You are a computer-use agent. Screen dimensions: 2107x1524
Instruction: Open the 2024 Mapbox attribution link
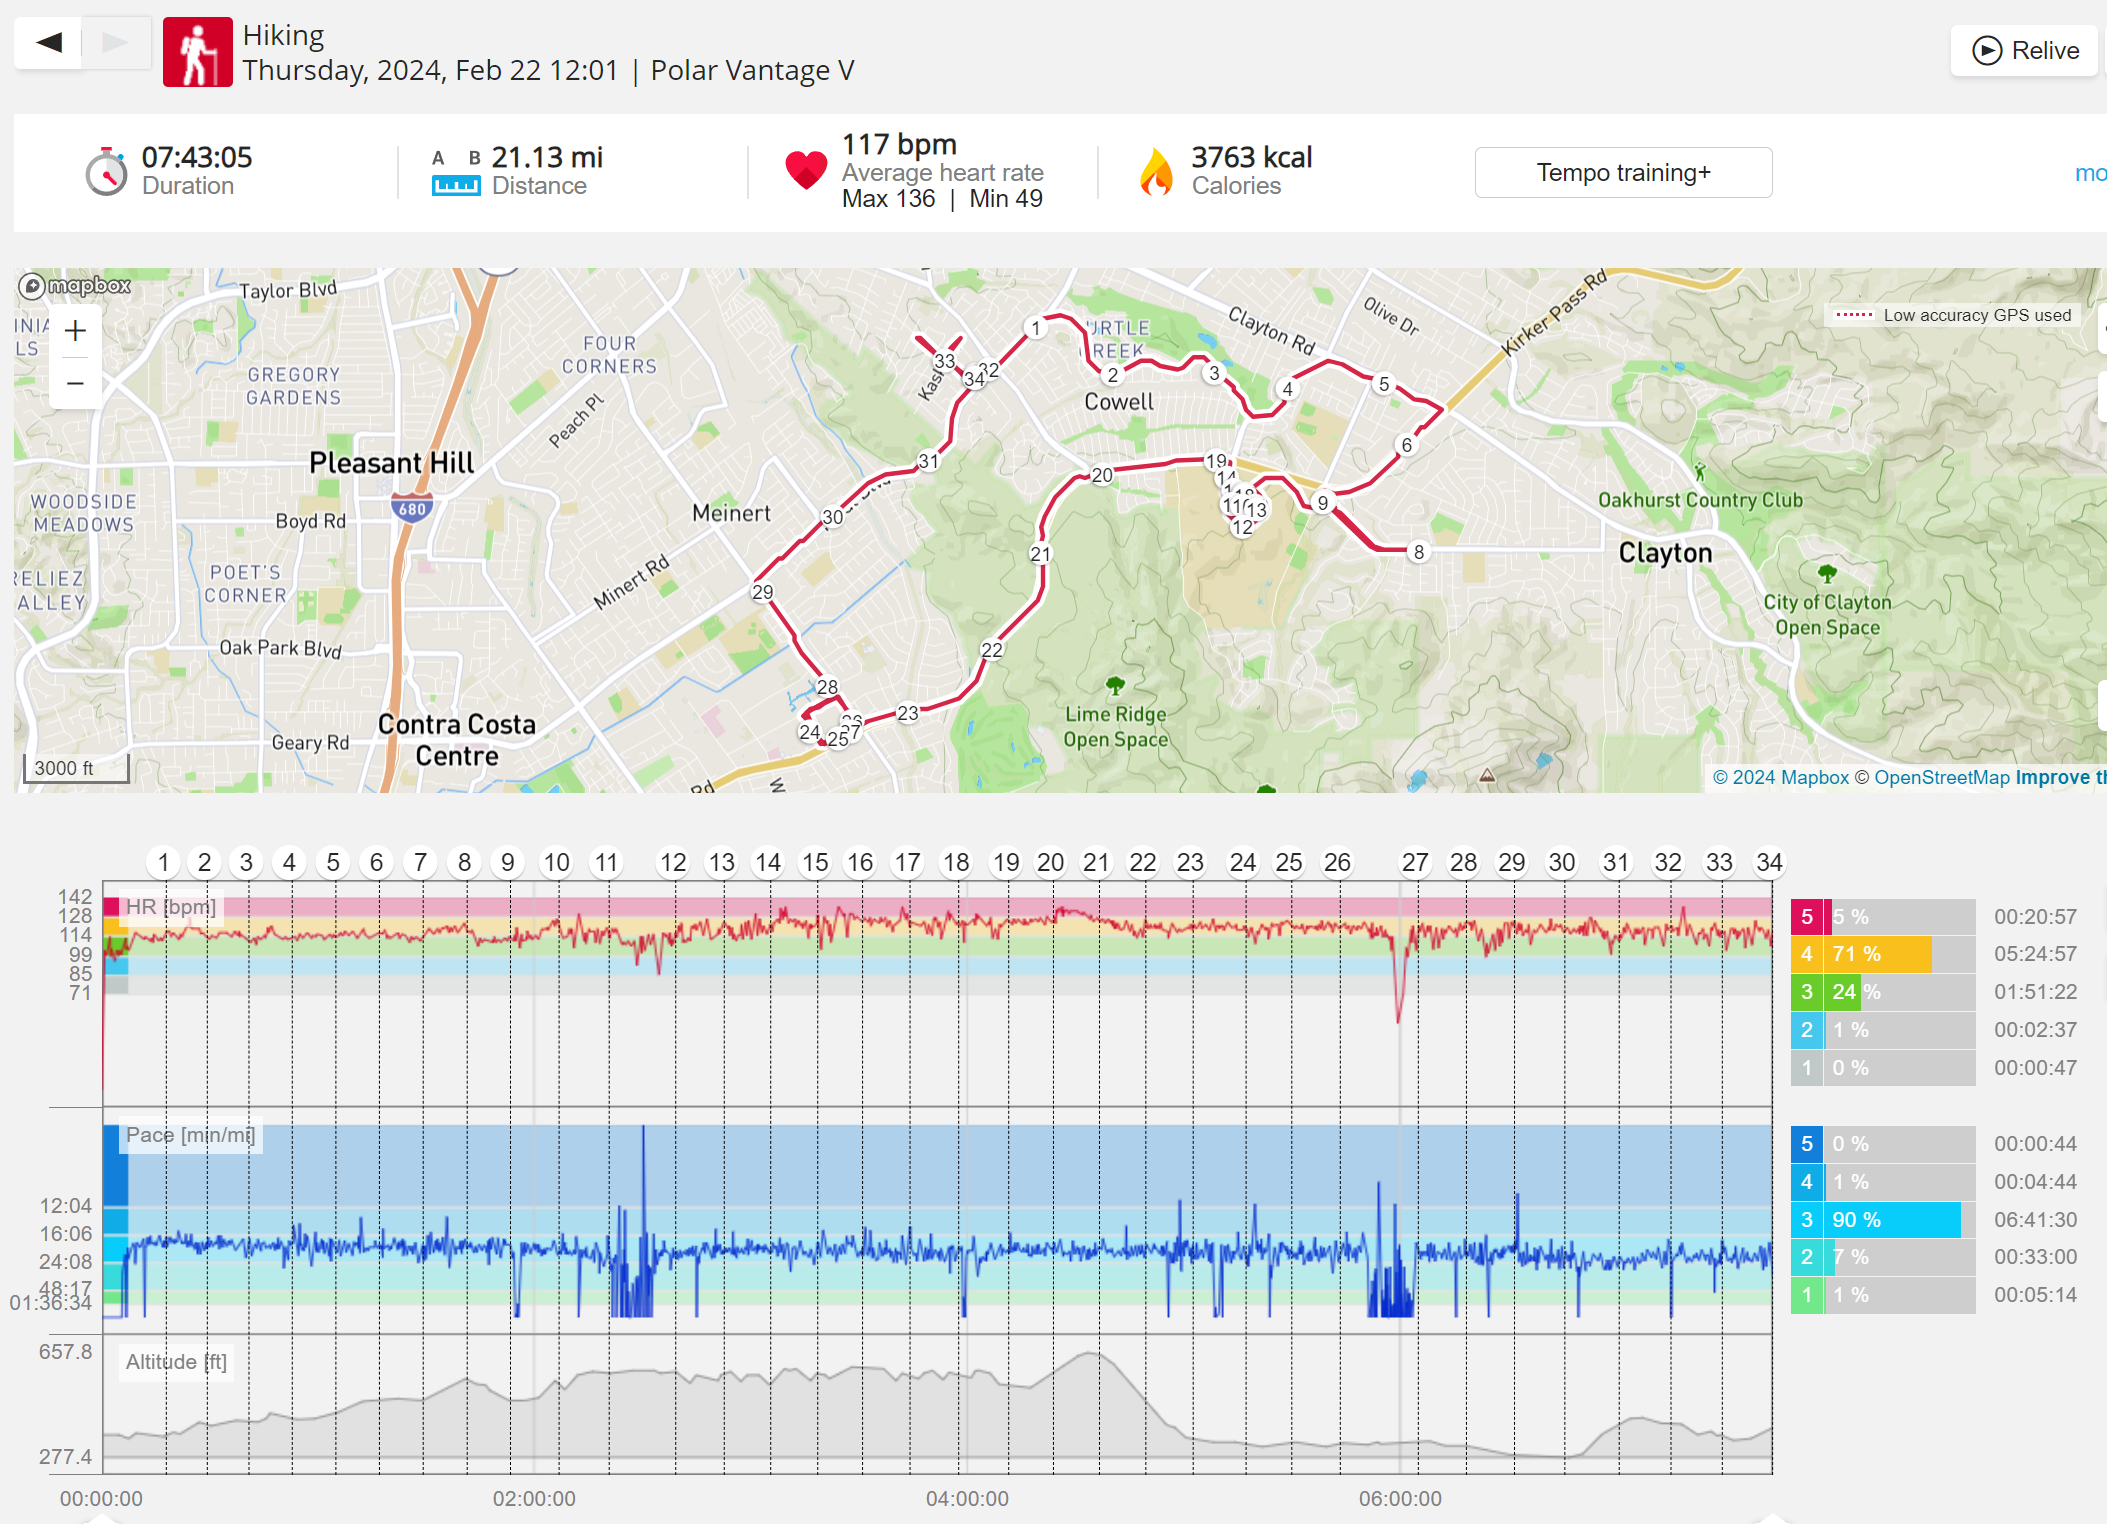coord(1780,777)
